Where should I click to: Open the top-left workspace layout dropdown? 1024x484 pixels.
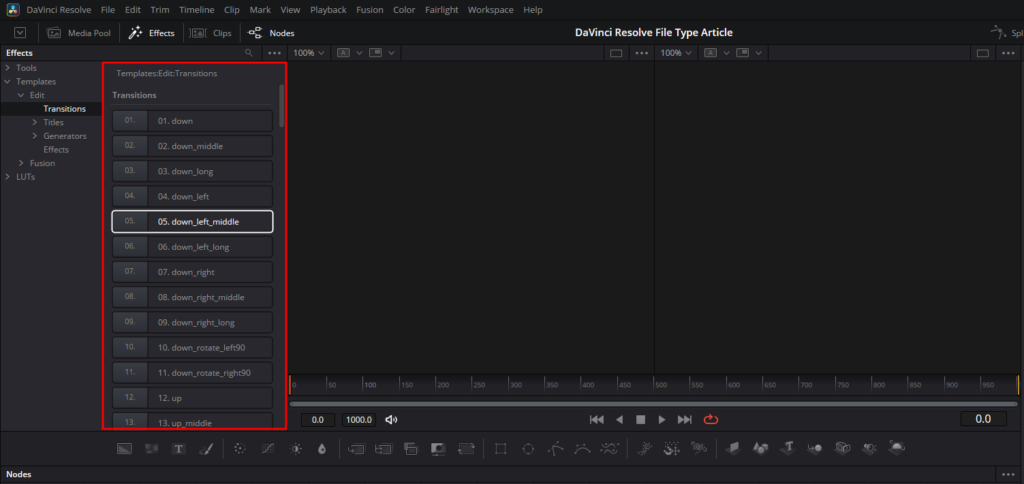pyautogui.click(x=20, y=33)
